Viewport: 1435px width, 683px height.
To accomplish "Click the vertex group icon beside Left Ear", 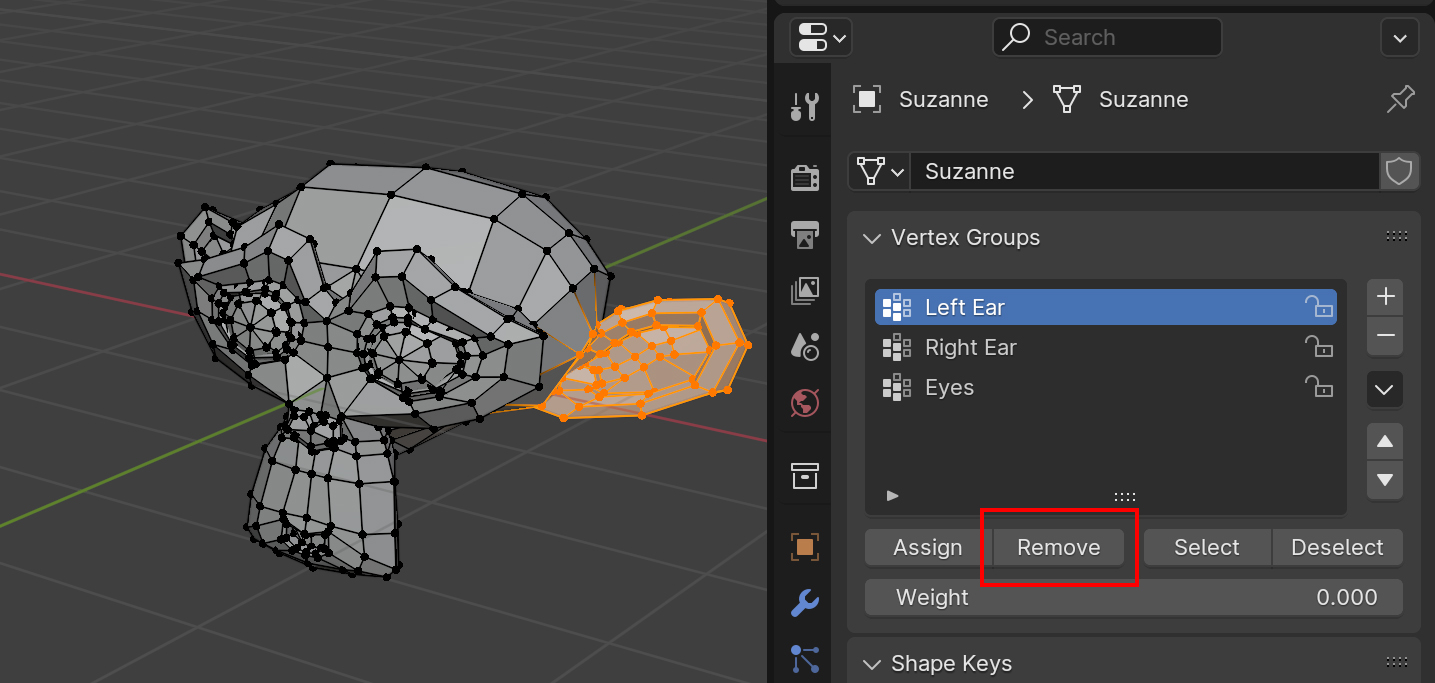I will pos(897,307).
